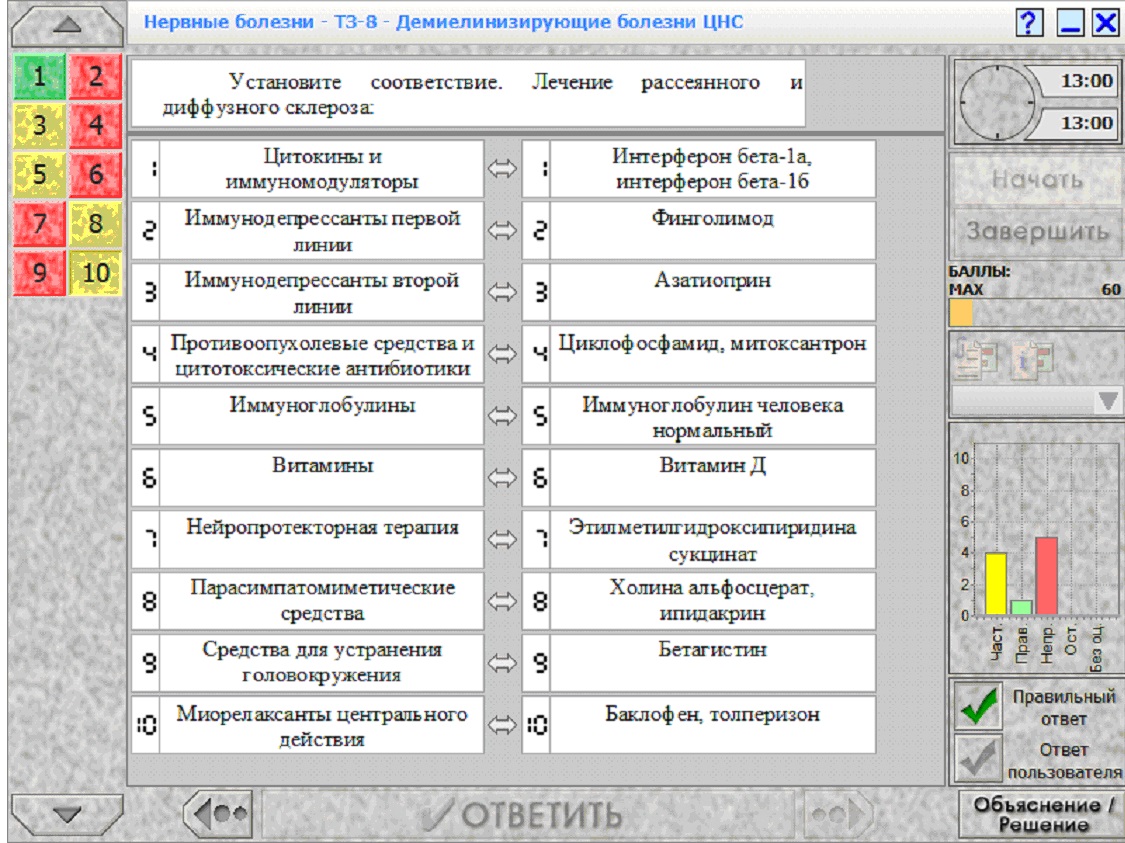Click the link arrow beside Холина альфосцерат

(502, 601)
